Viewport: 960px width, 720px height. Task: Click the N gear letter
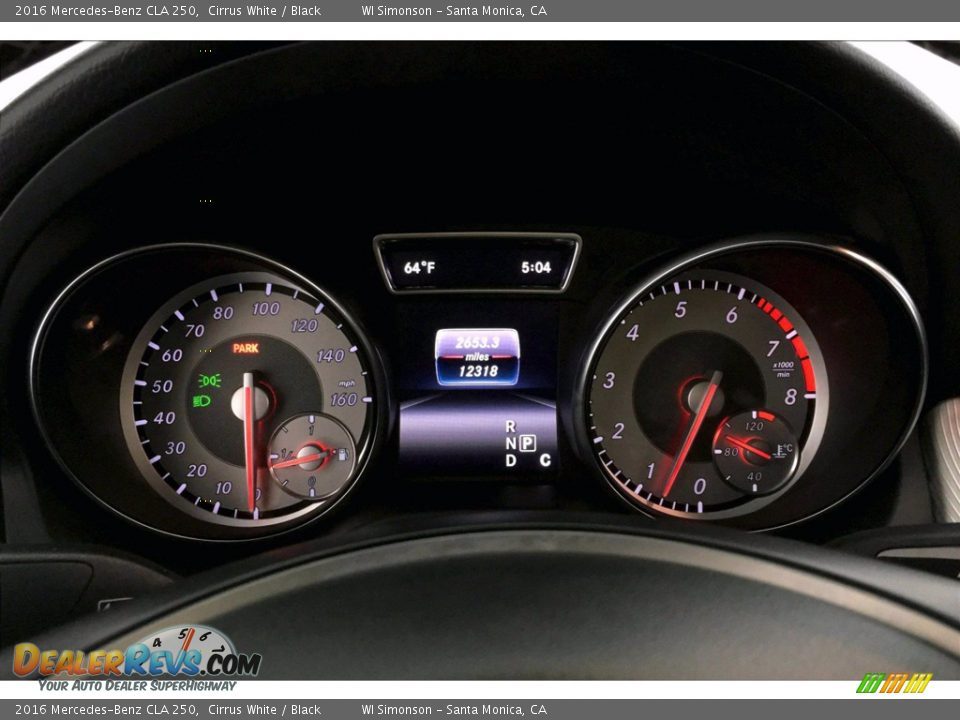coord(510,443)
